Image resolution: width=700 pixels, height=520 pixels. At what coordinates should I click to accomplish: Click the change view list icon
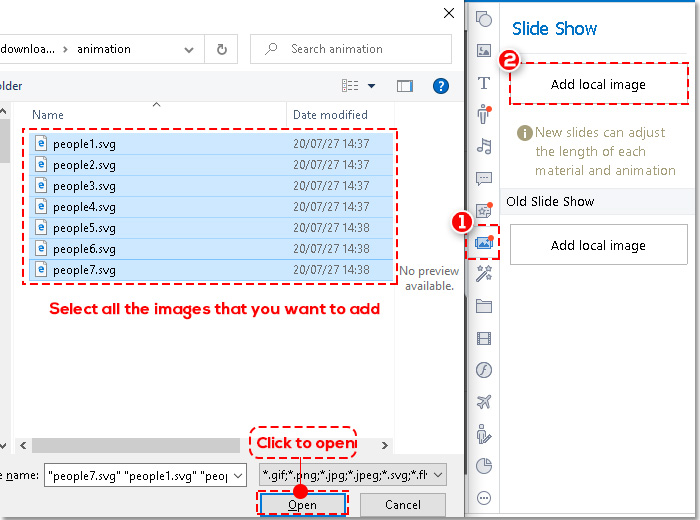click(x=350, y=85)
